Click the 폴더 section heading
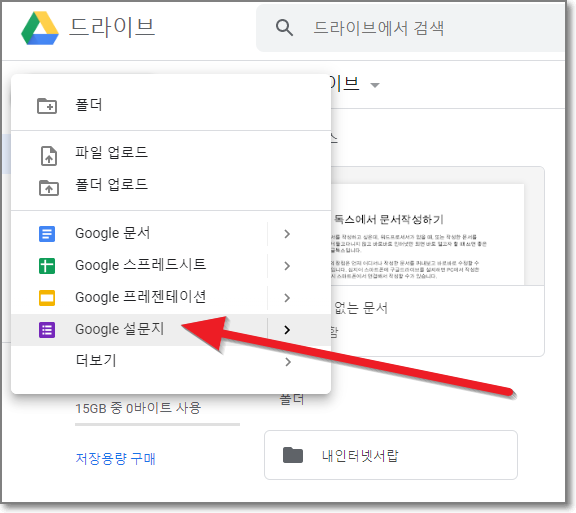 click(292, 399)
